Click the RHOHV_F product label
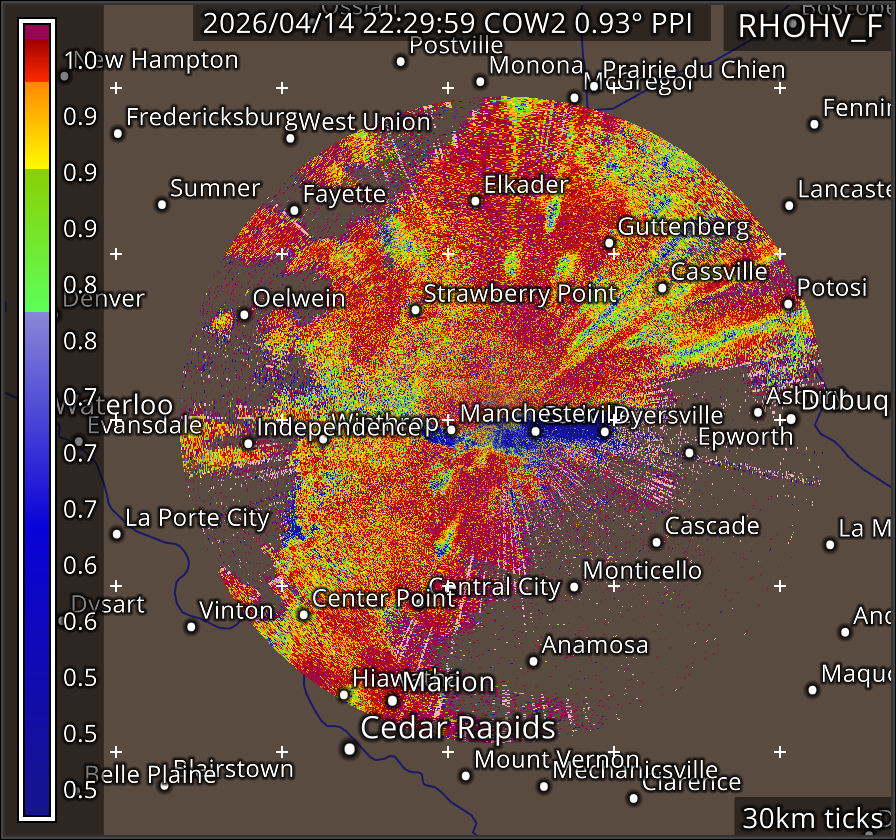896x840 pixels. (810, 27)
